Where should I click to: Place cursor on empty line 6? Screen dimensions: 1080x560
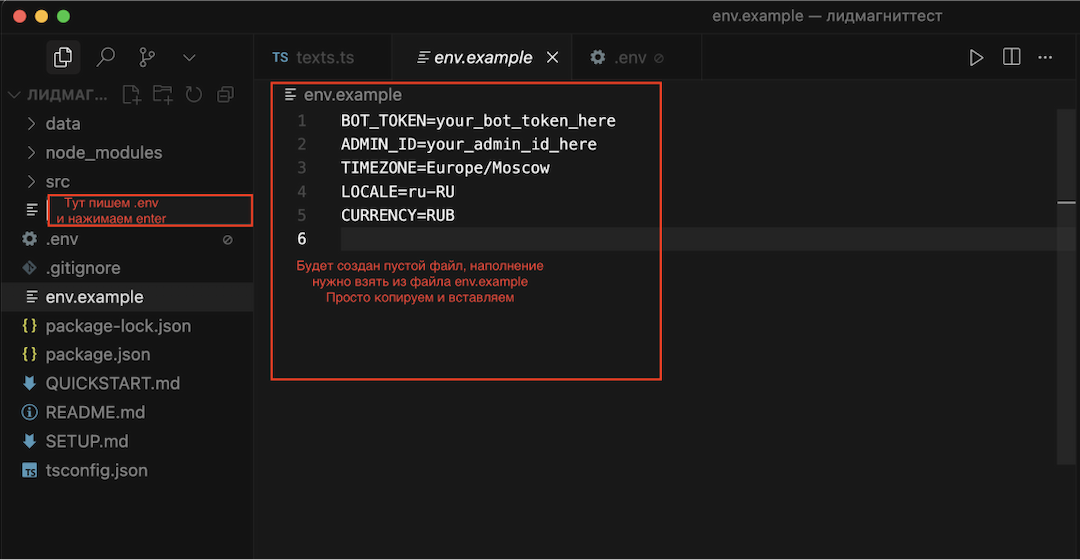click(x=600, y=239)
